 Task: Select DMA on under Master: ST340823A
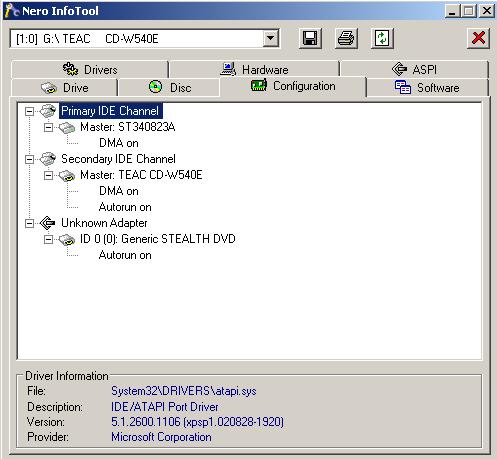[x=119, y=143]
